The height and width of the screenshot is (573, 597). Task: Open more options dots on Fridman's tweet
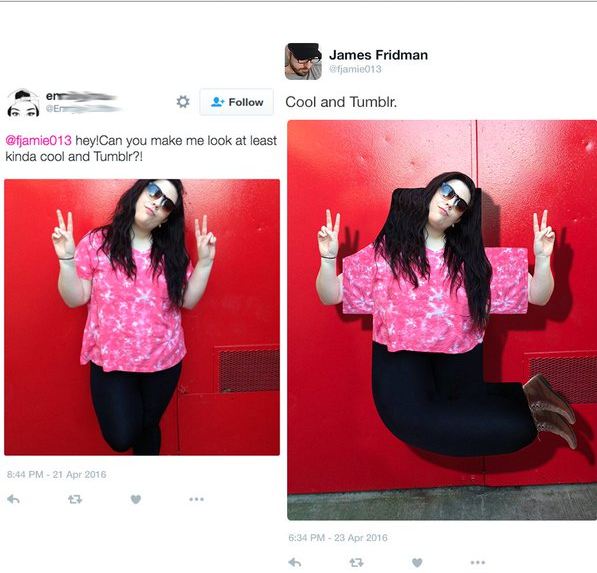click(x=478, y=562)
